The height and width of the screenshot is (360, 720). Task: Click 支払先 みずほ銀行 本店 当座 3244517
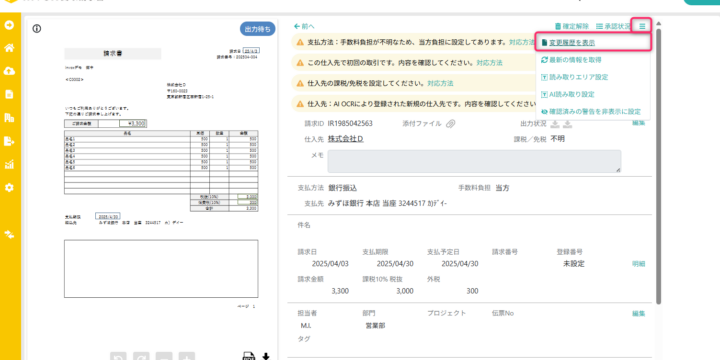pyautogui.click(x=388, y=203)
